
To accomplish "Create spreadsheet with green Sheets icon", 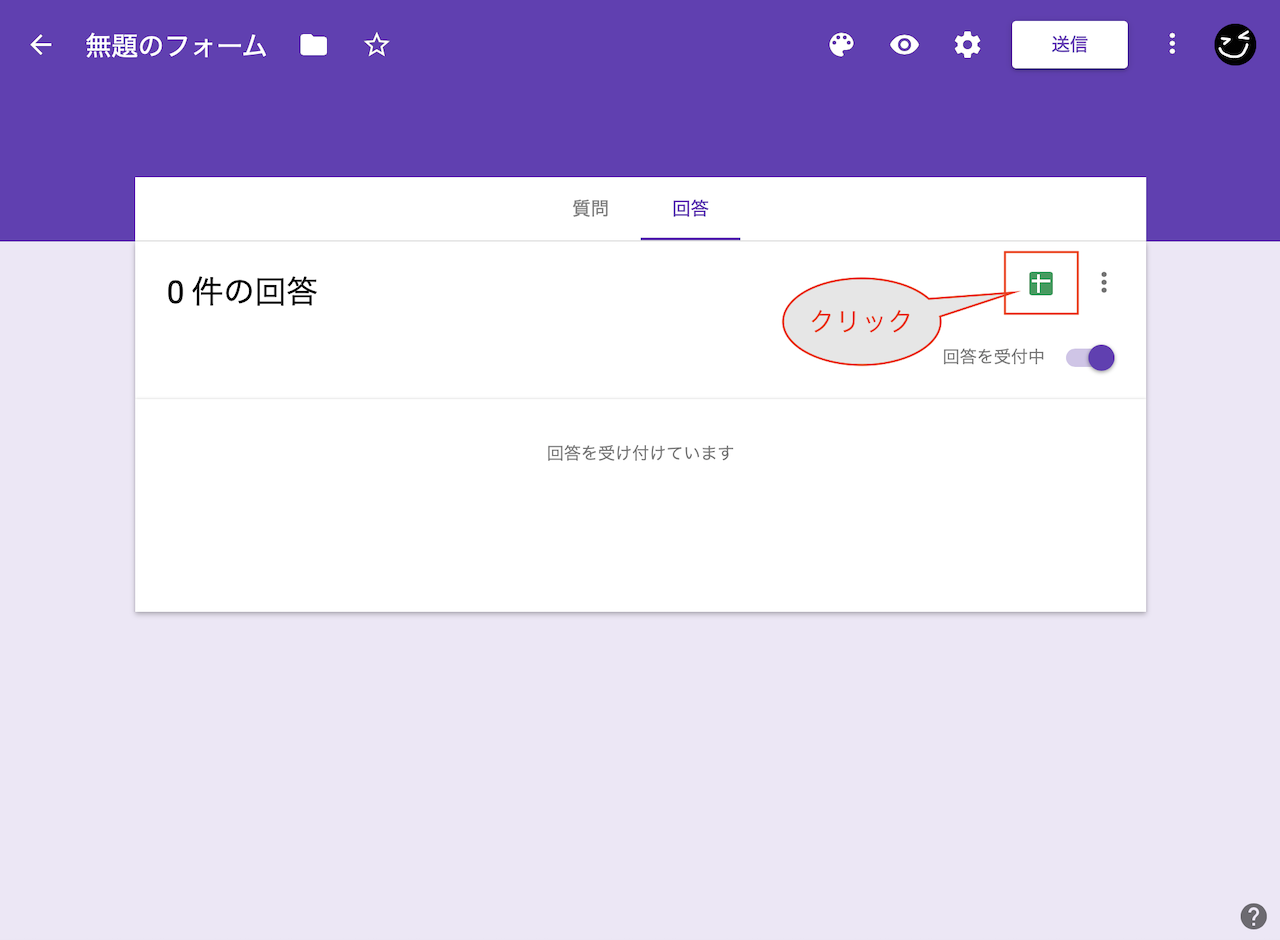I will (x=1041, y=283).
